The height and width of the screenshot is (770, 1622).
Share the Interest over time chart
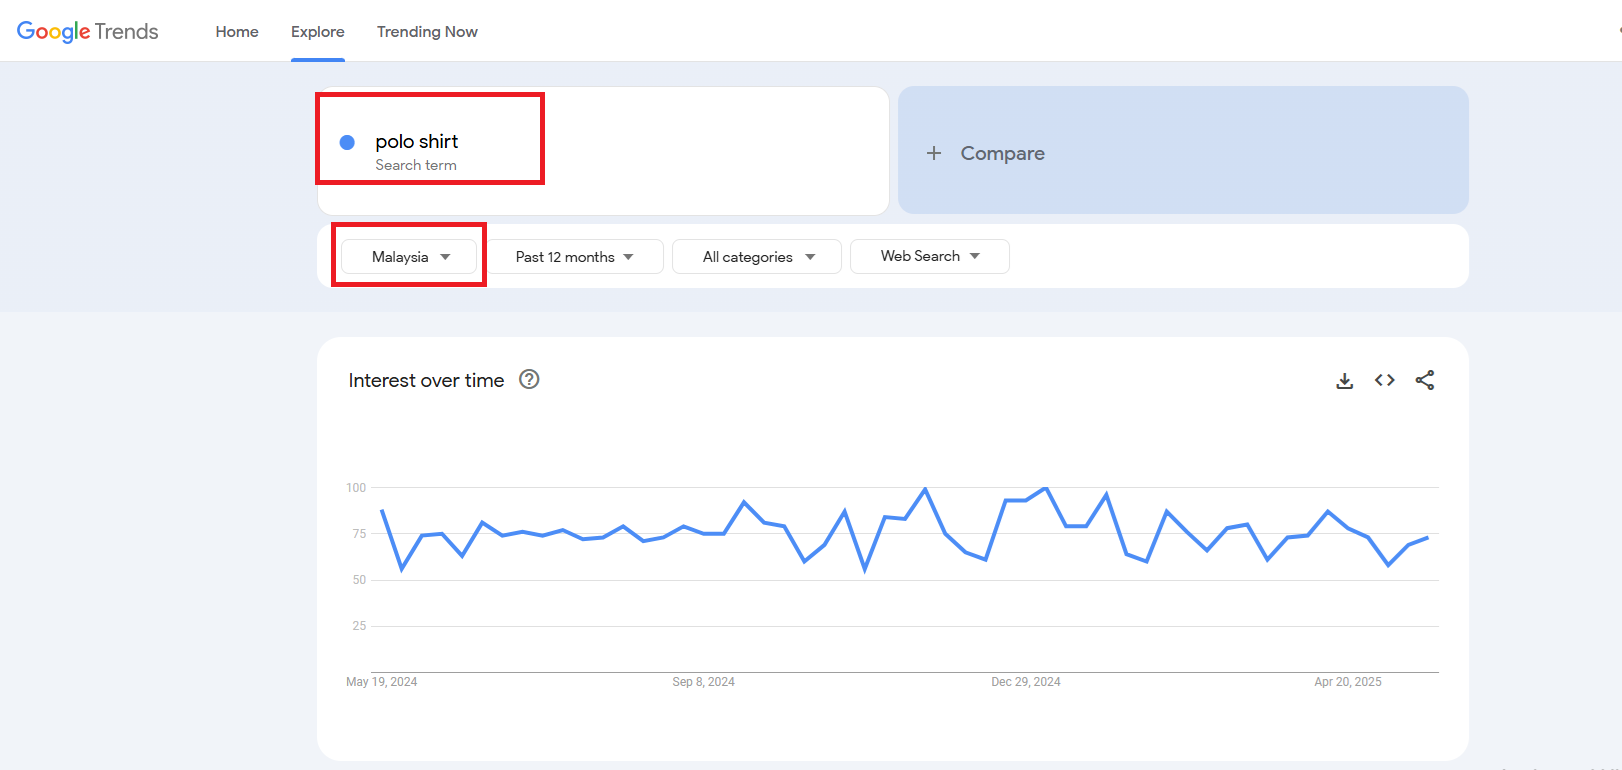1425,380
